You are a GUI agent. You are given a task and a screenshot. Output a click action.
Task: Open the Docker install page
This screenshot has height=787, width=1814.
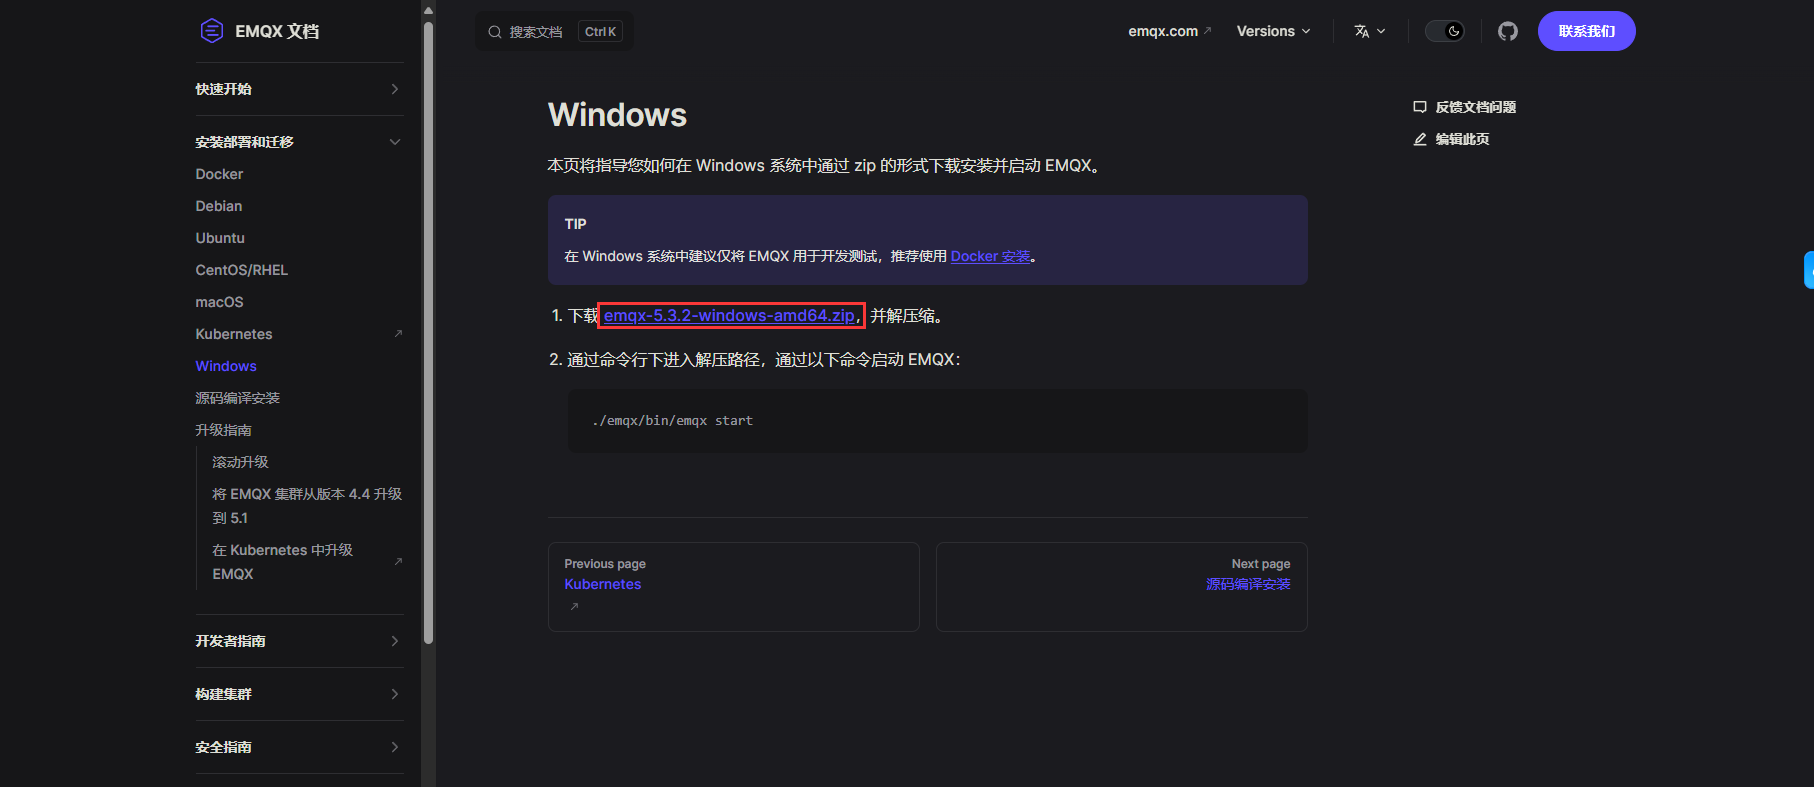pyautogui.click(x=219, y=174)
